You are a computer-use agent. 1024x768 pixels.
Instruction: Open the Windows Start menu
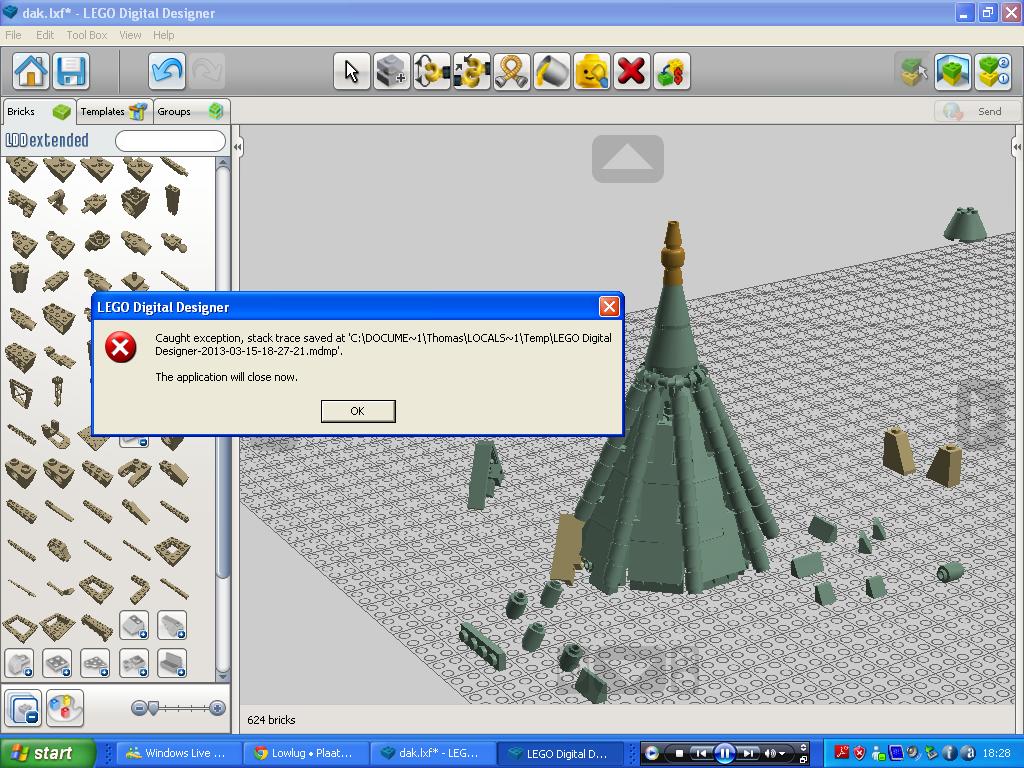click(47, 753)
